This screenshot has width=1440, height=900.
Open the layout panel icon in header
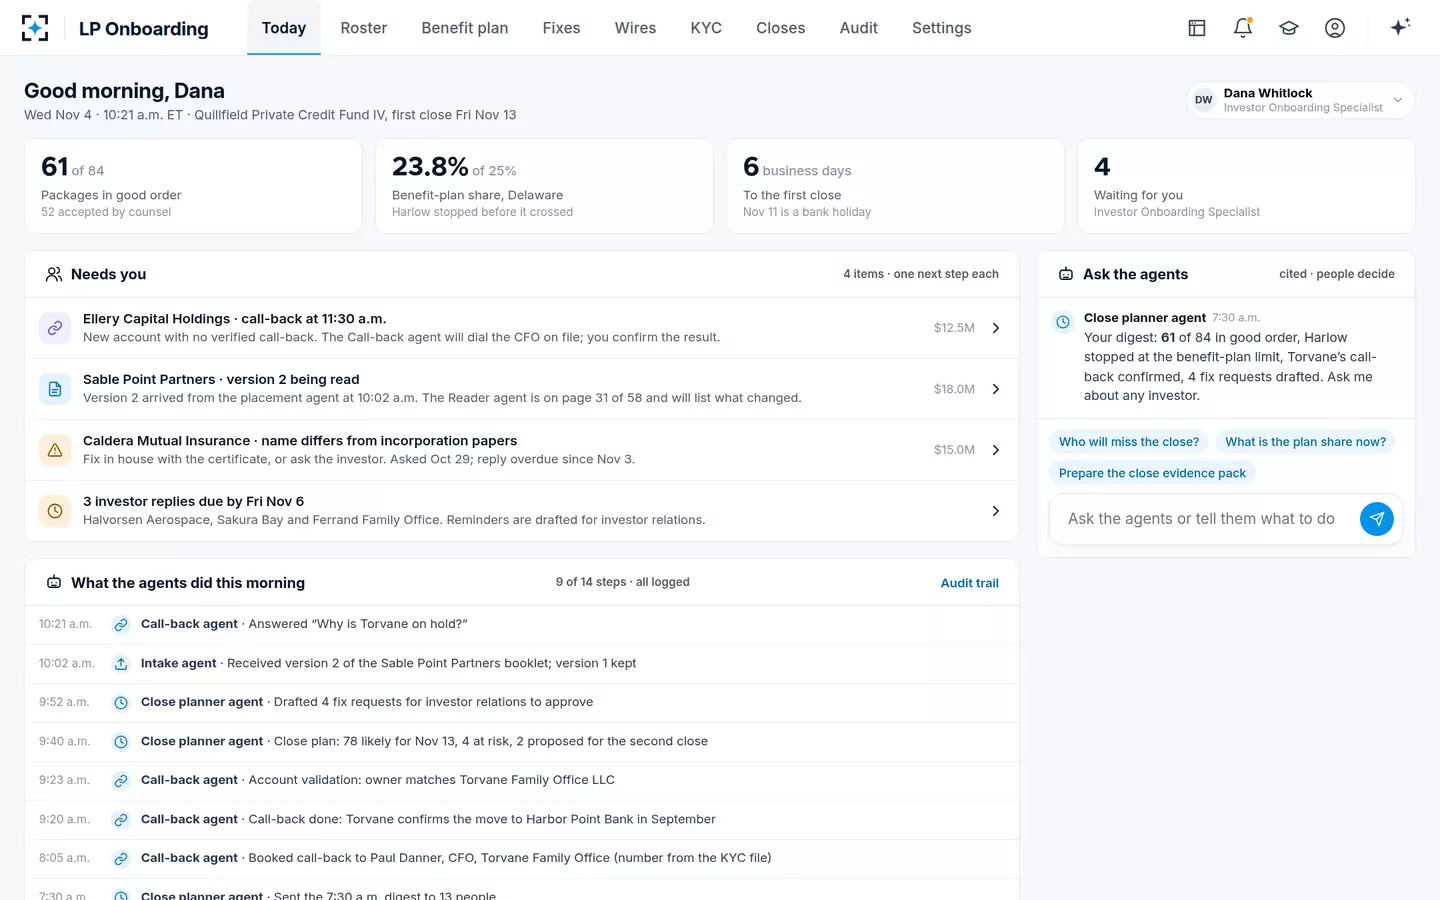click(x=1197, y=28)
